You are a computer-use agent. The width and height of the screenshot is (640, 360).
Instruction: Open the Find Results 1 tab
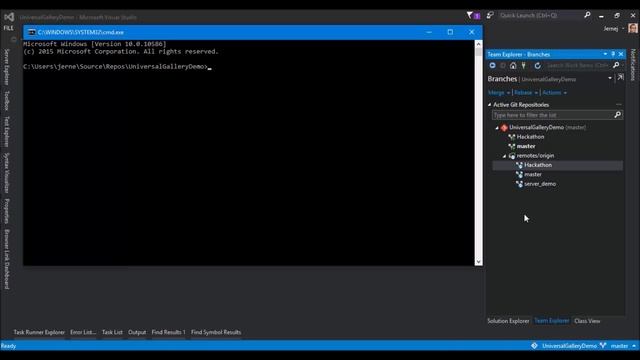coord(169,332)
